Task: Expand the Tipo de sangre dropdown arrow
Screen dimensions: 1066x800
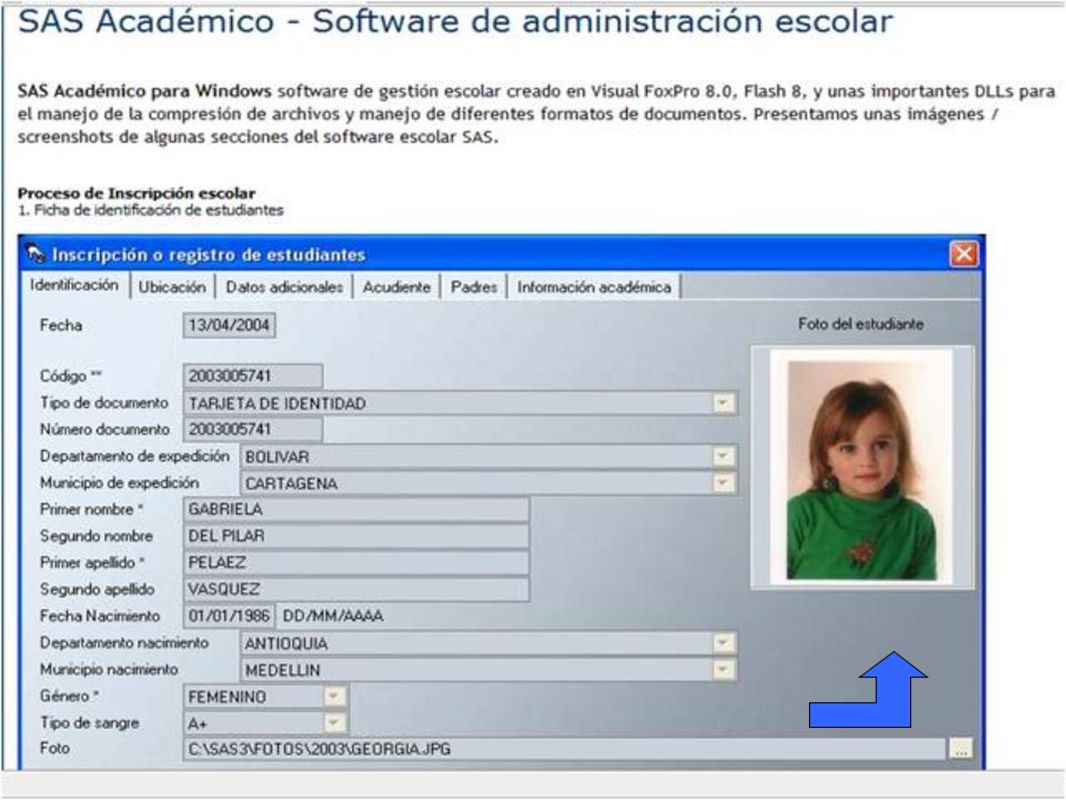Action: point(334,723)
